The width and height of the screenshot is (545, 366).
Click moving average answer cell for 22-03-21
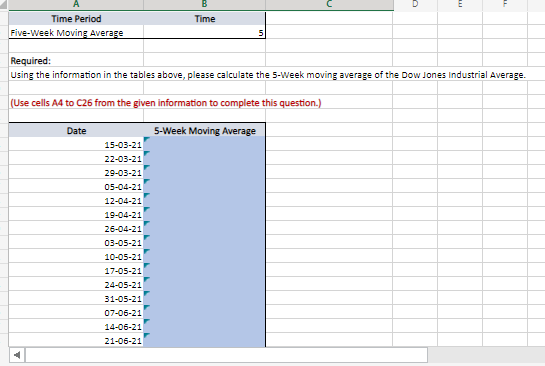[x=204, y=158]
